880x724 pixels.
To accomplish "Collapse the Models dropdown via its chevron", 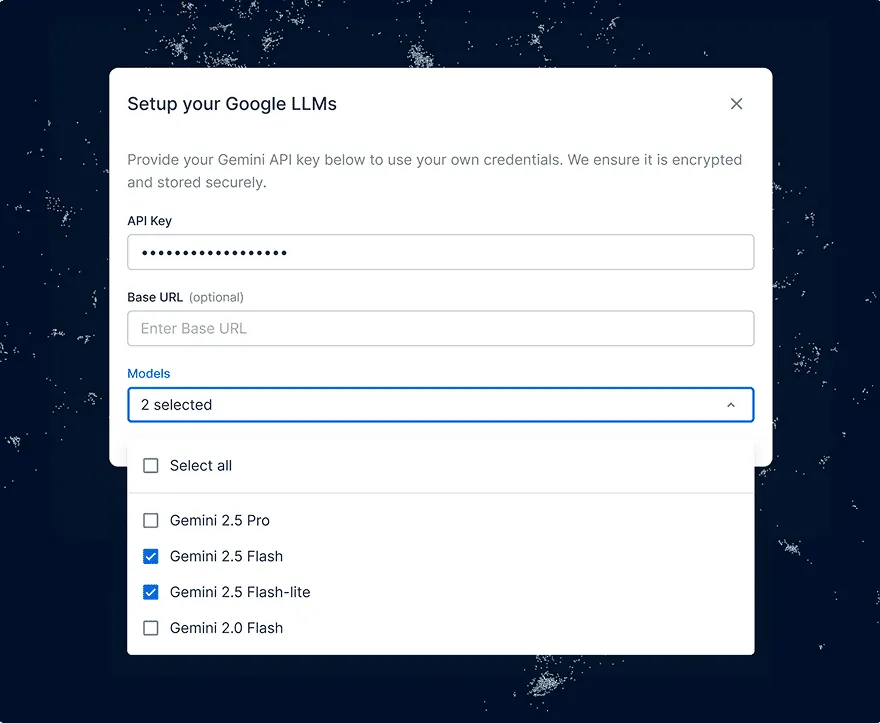I will point(730,404).
